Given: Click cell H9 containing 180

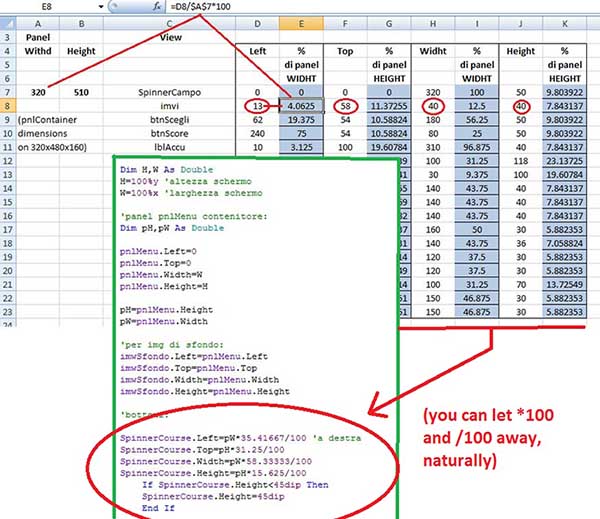Looking at the screenshot, I should [x=433, y=120].
